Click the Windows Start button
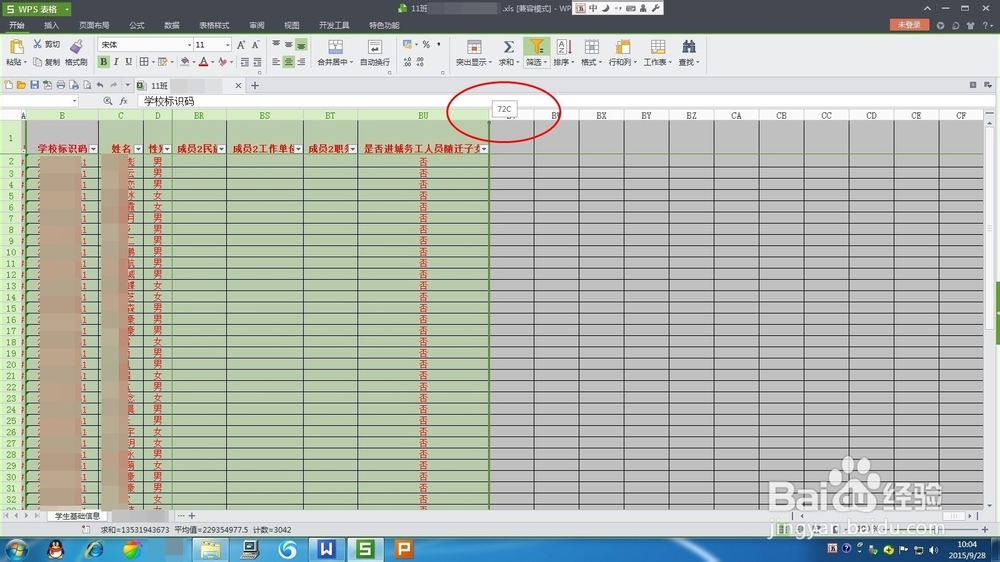The width and height of the screenshot is (1000, 562). pyautogui.click(x=16, y=549)
